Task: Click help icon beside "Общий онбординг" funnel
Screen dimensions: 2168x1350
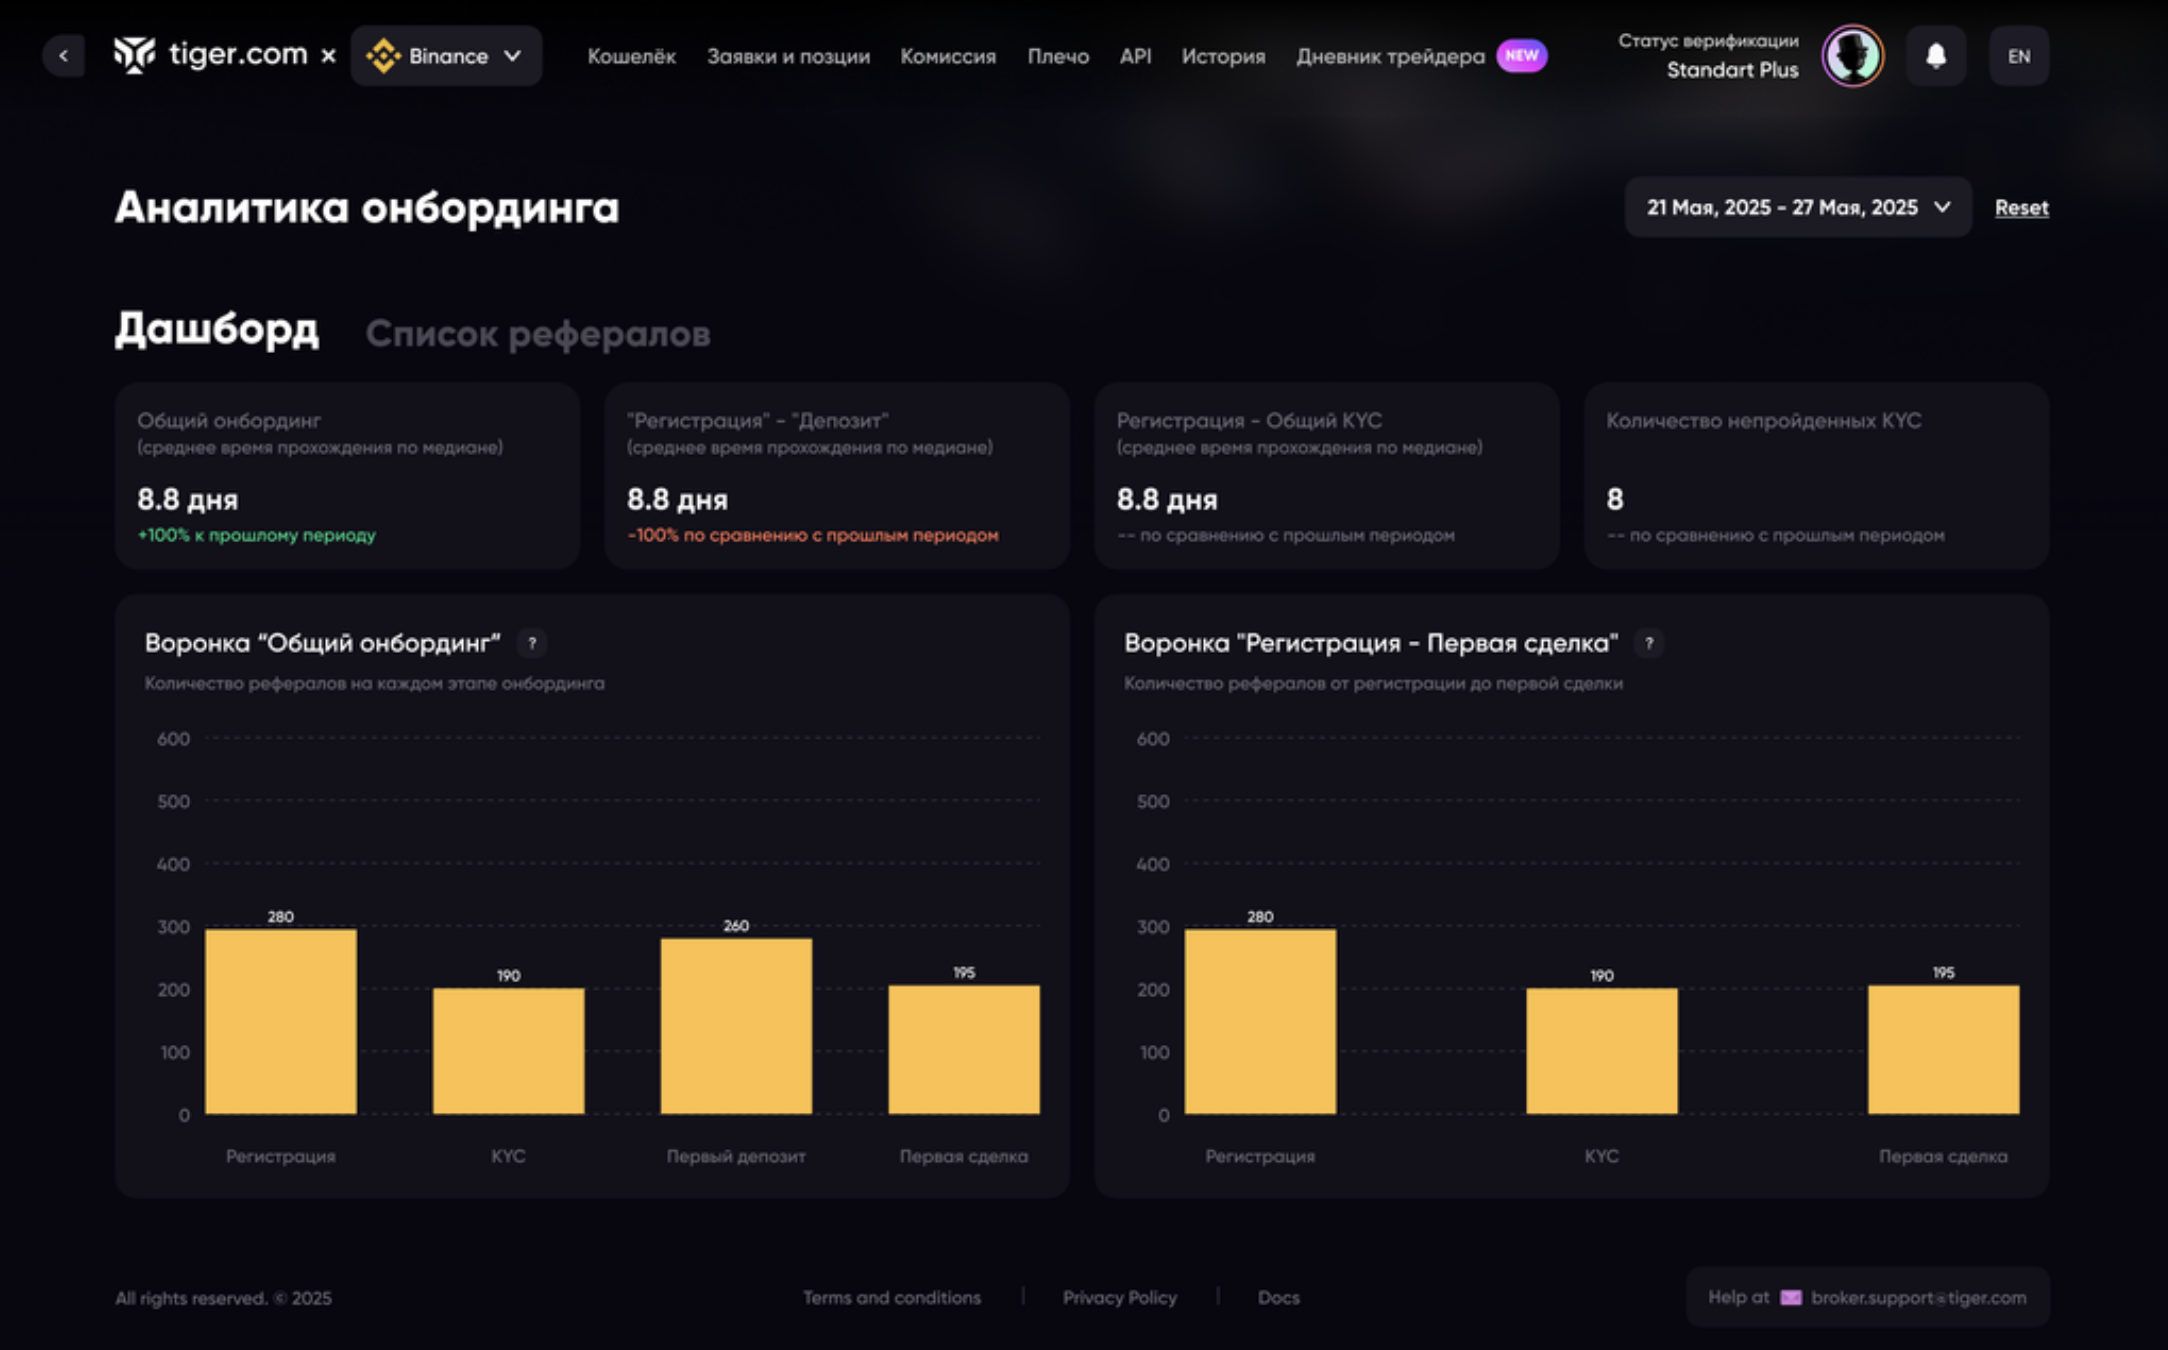Action: [x=532, y=644]
